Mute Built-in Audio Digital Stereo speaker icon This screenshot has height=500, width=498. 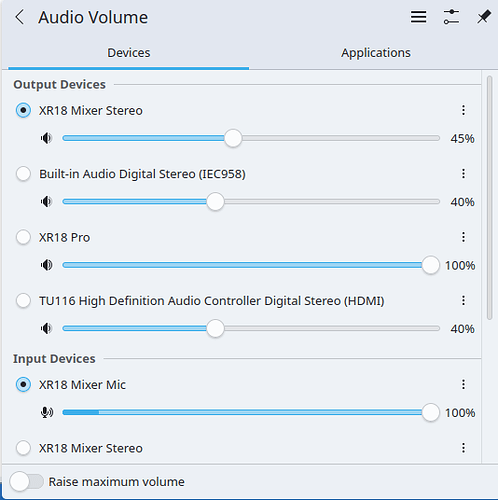(47, 201)
